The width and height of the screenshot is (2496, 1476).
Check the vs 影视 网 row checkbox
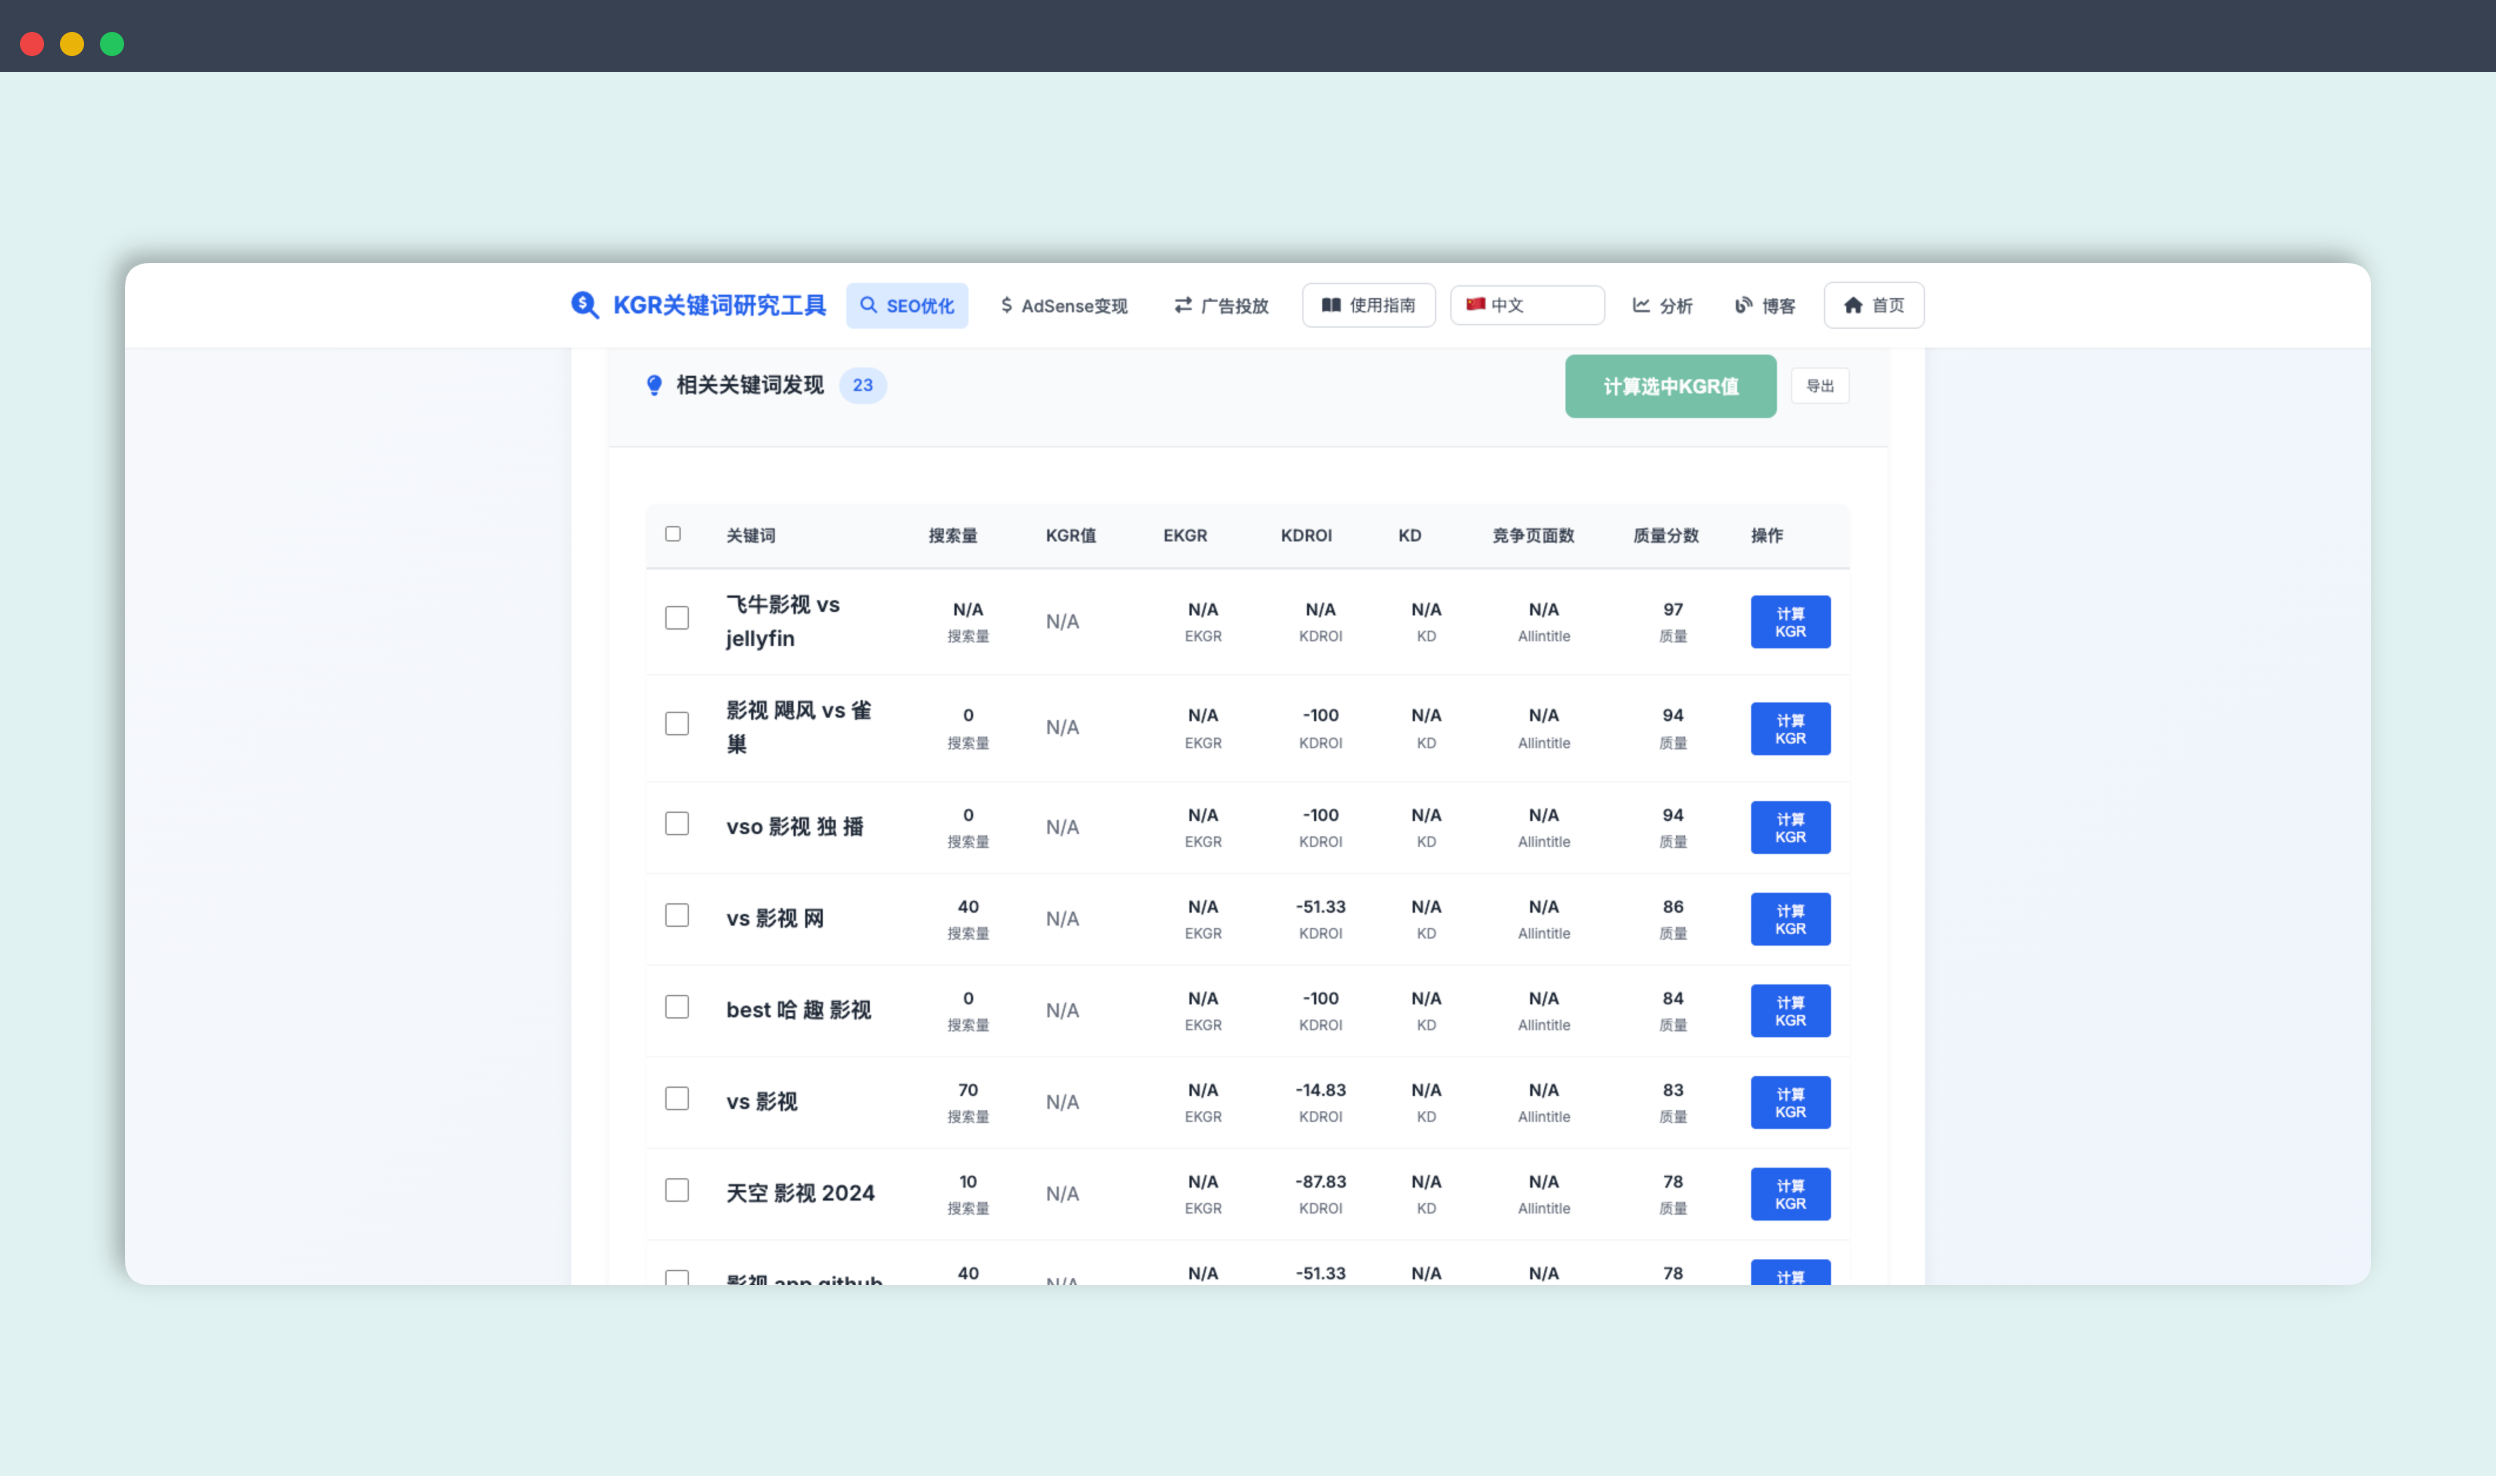click(677, 914)
